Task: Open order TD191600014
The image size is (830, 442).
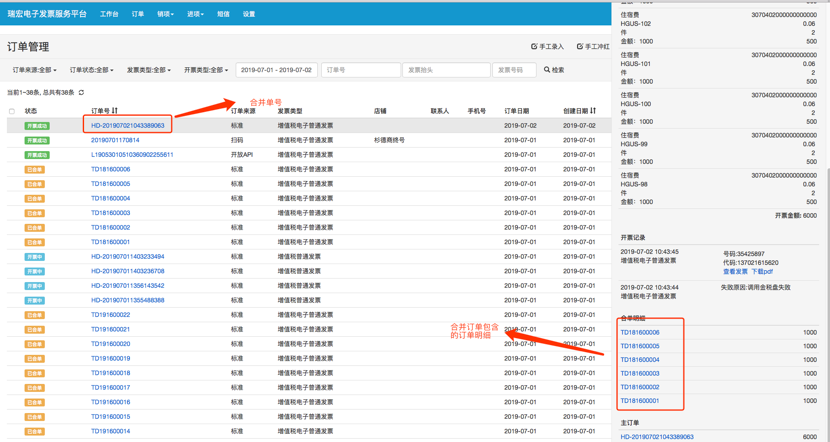Action: (110, 431)
